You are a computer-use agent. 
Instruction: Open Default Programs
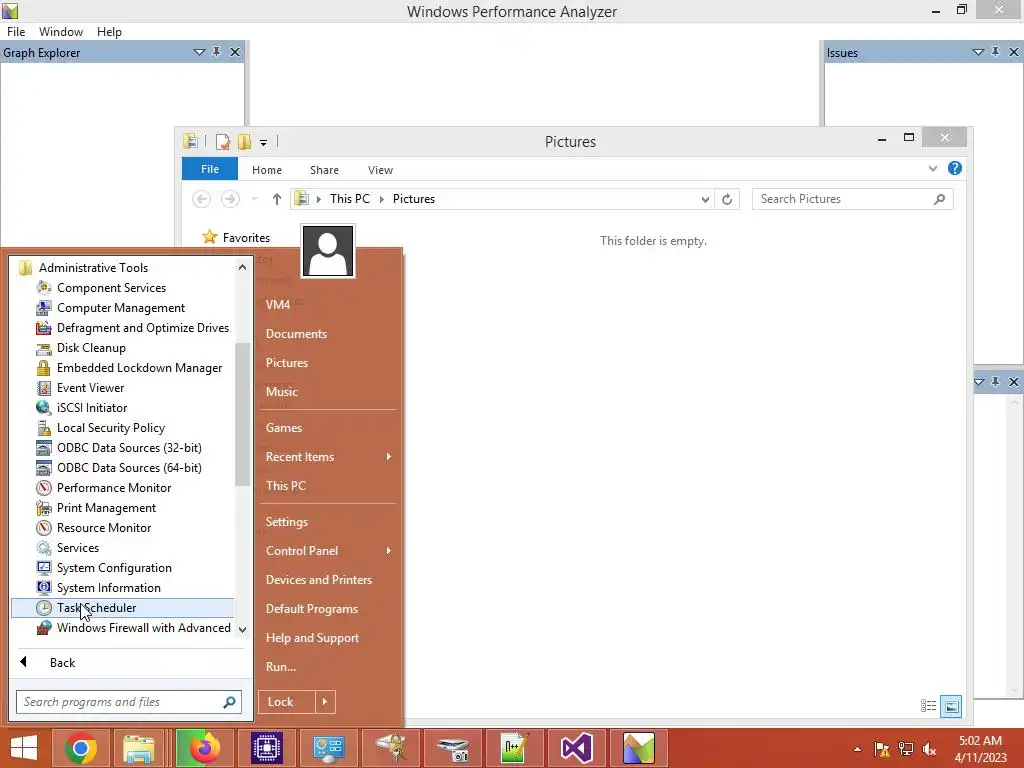click(312, 609)
